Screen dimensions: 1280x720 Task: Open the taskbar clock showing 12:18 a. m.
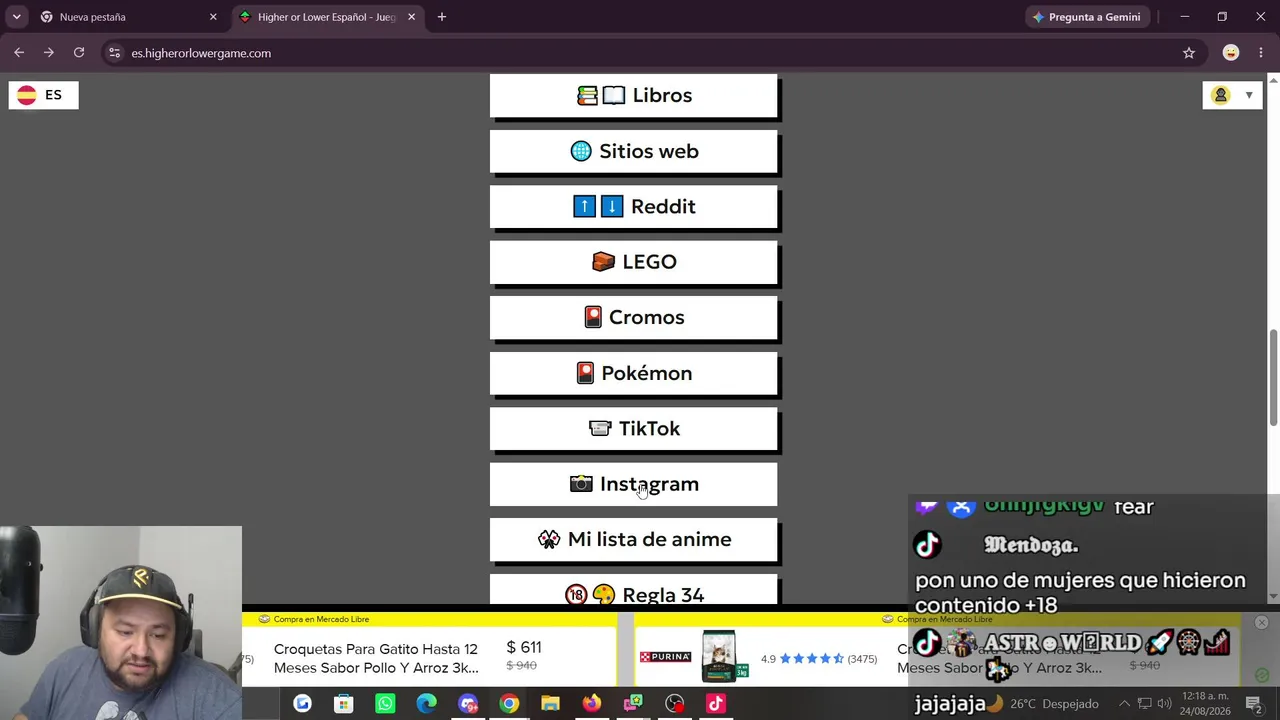(x=1205, y=704)
